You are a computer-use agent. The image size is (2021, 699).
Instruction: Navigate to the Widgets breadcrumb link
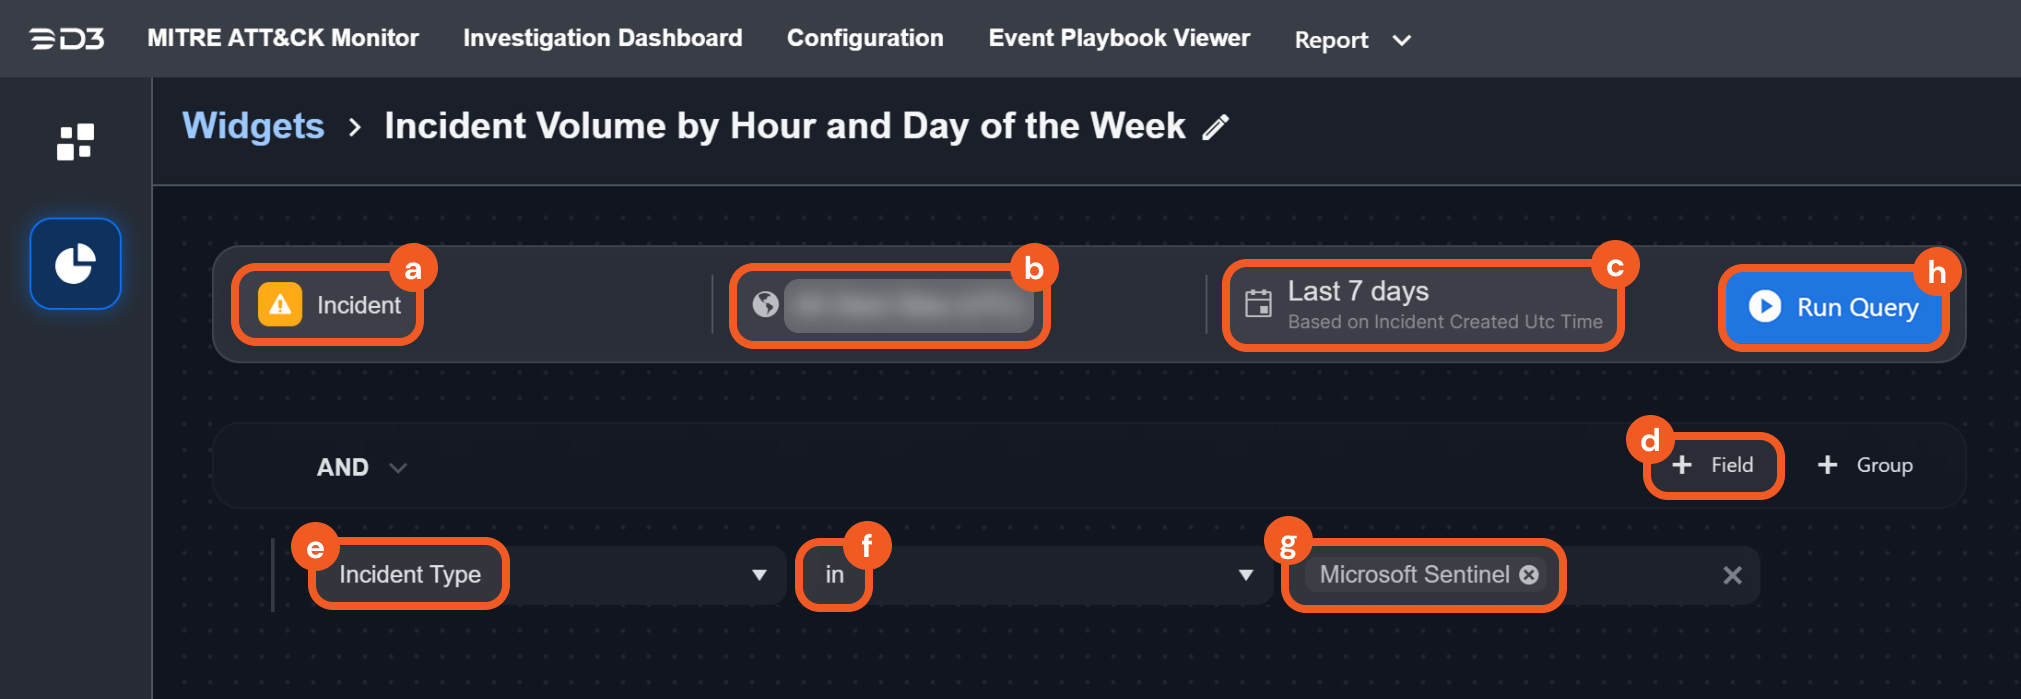point(253,126)
